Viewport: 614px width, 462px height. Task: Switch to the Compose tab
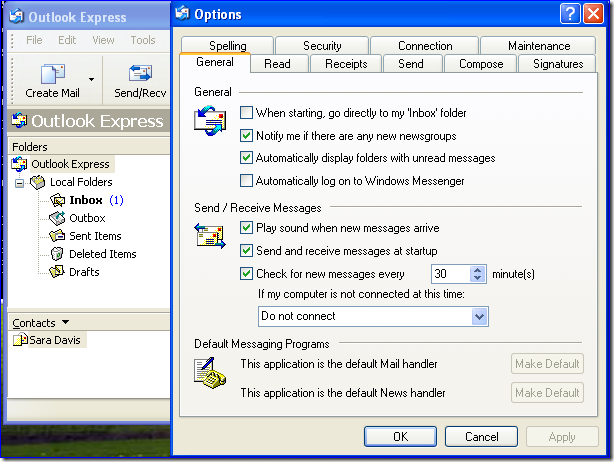point(481,63)
